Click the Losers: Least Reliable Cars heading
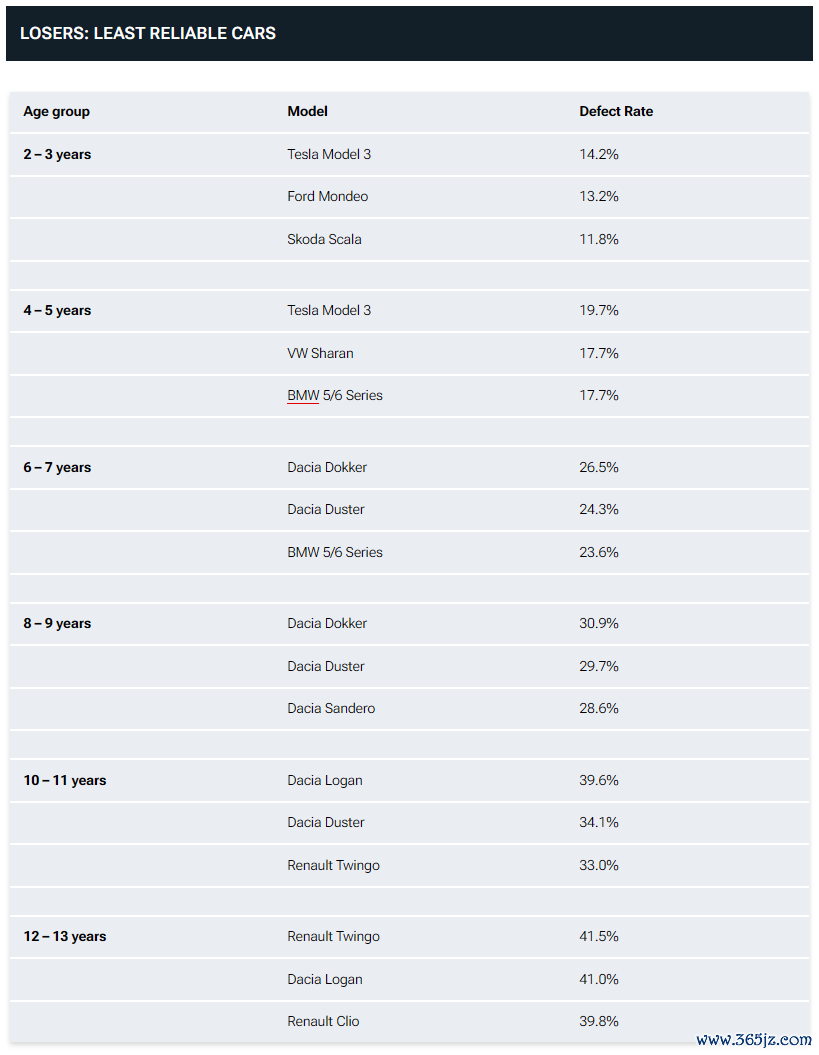The image size is (819, 1055). pyautogui.click(x=148, y=33)
